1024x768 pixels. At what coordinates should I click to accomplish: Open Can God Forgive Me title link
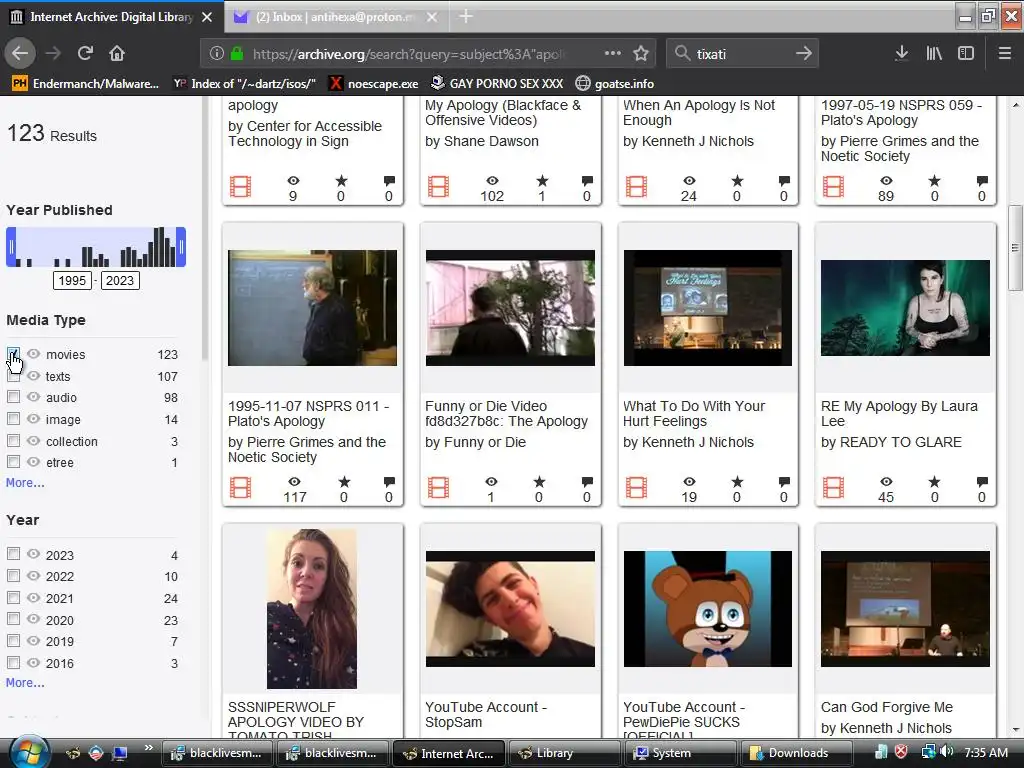[886, 707]
